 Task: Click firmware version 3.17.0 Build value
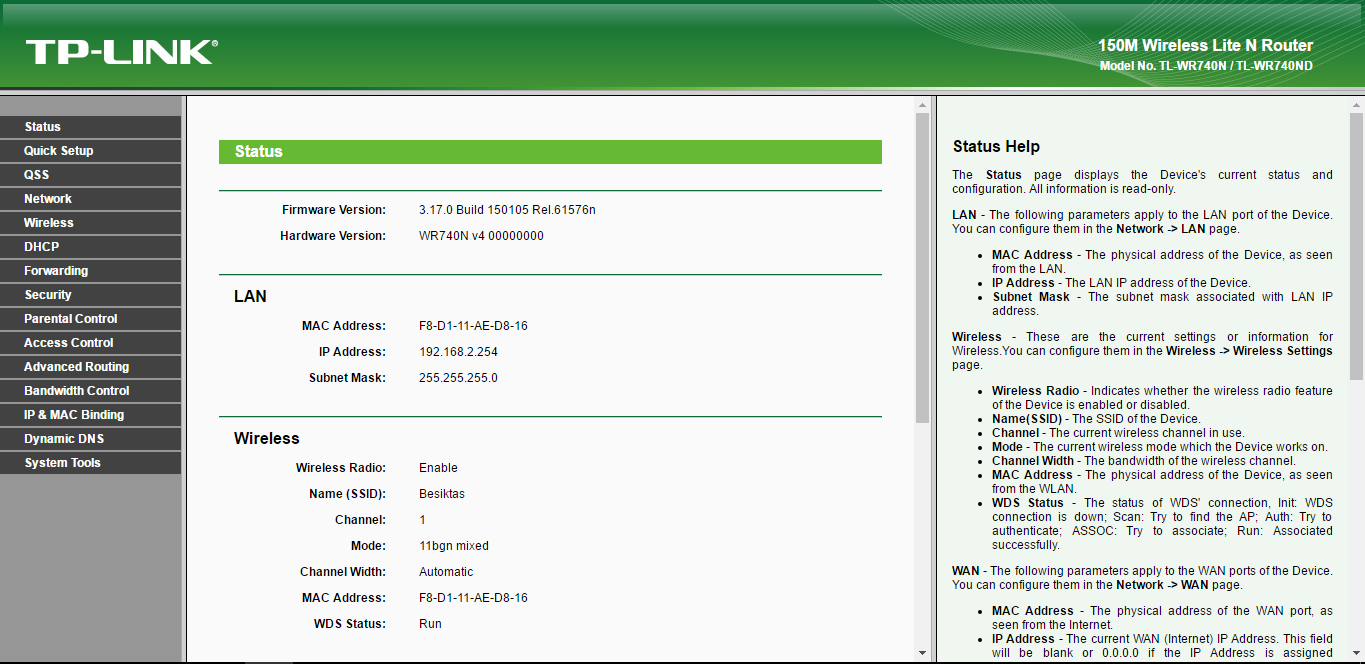click(x=507, y=210)
